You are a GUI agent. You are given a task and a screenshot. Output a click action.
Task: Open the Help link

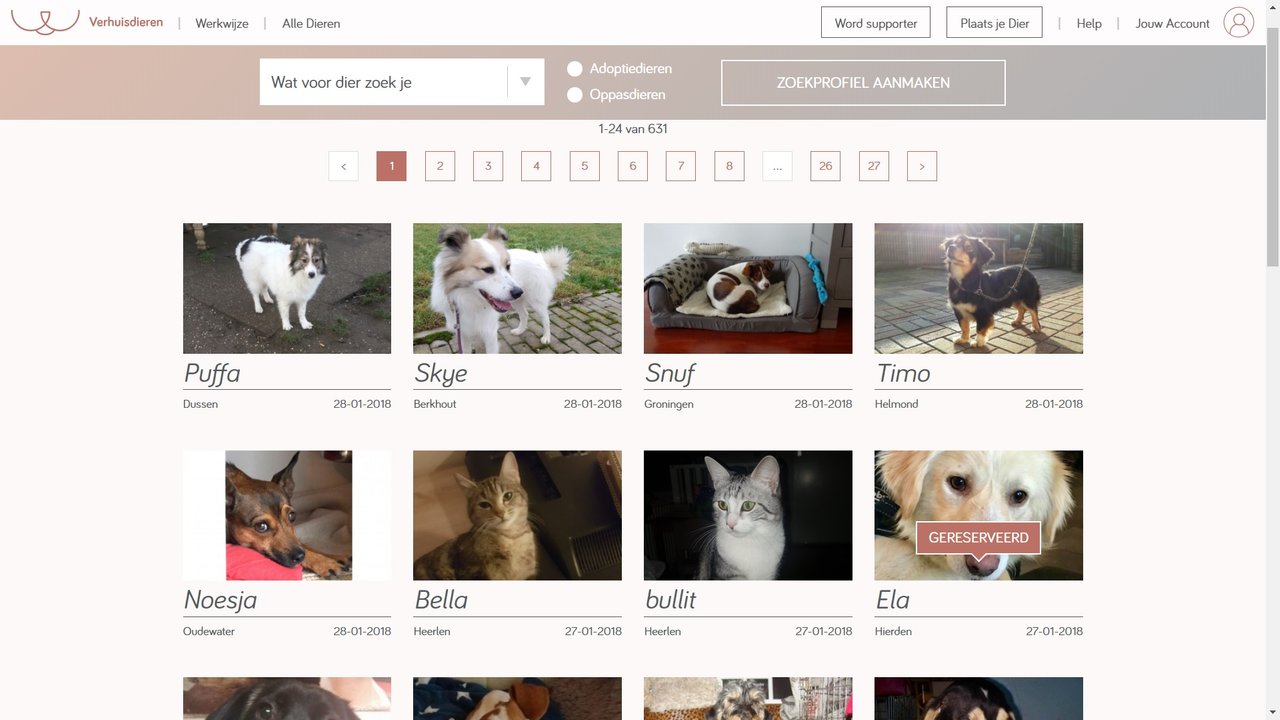pos(1089,23)
